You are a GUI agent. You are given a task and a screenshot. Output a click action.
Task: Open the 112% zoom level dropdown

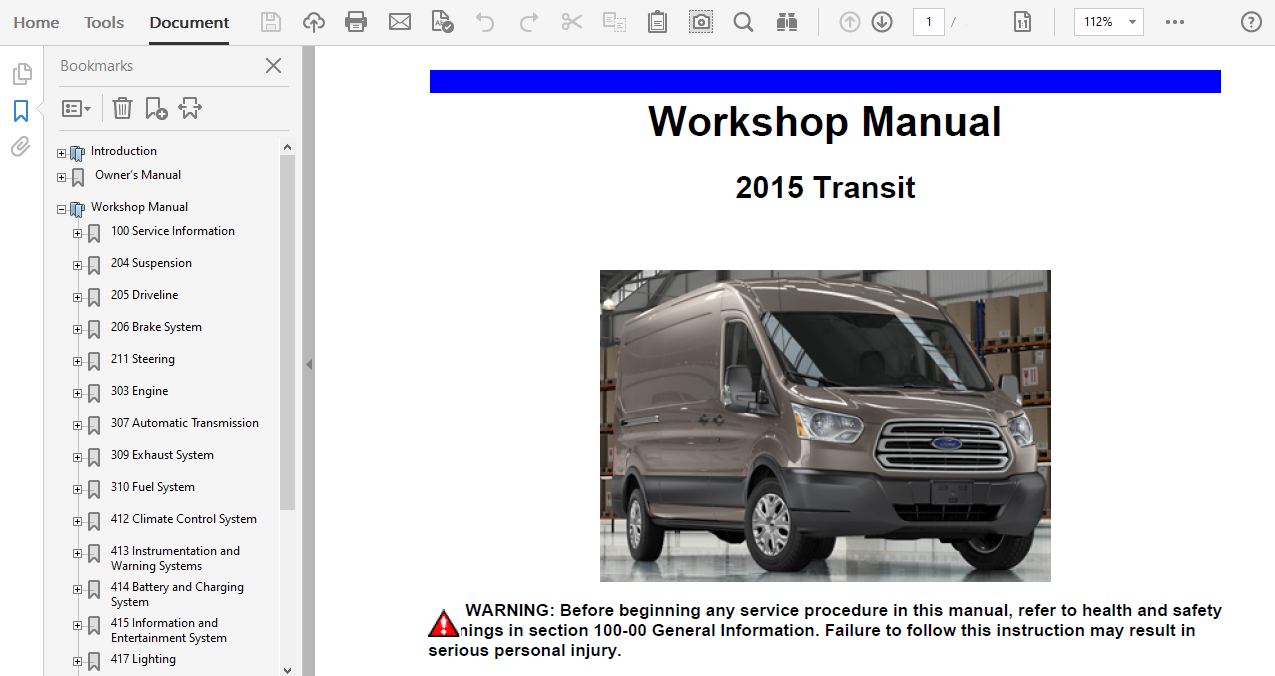click(x=1108, y=22)
